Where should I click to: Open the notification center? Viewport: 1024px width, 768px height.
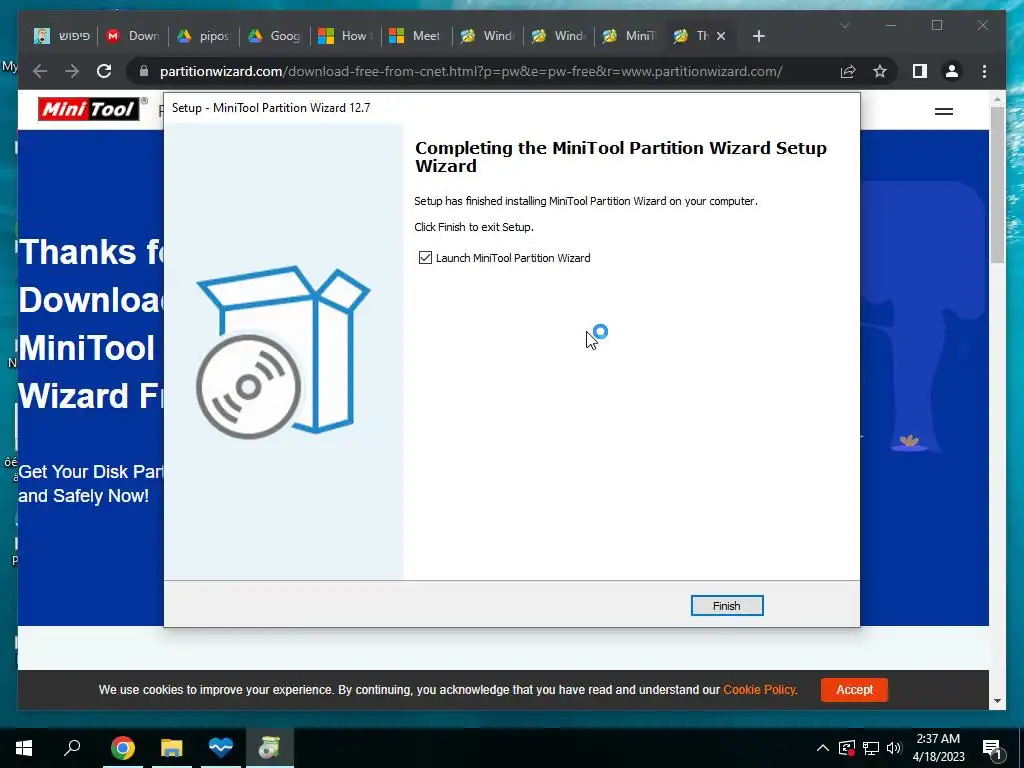(993, 748)
